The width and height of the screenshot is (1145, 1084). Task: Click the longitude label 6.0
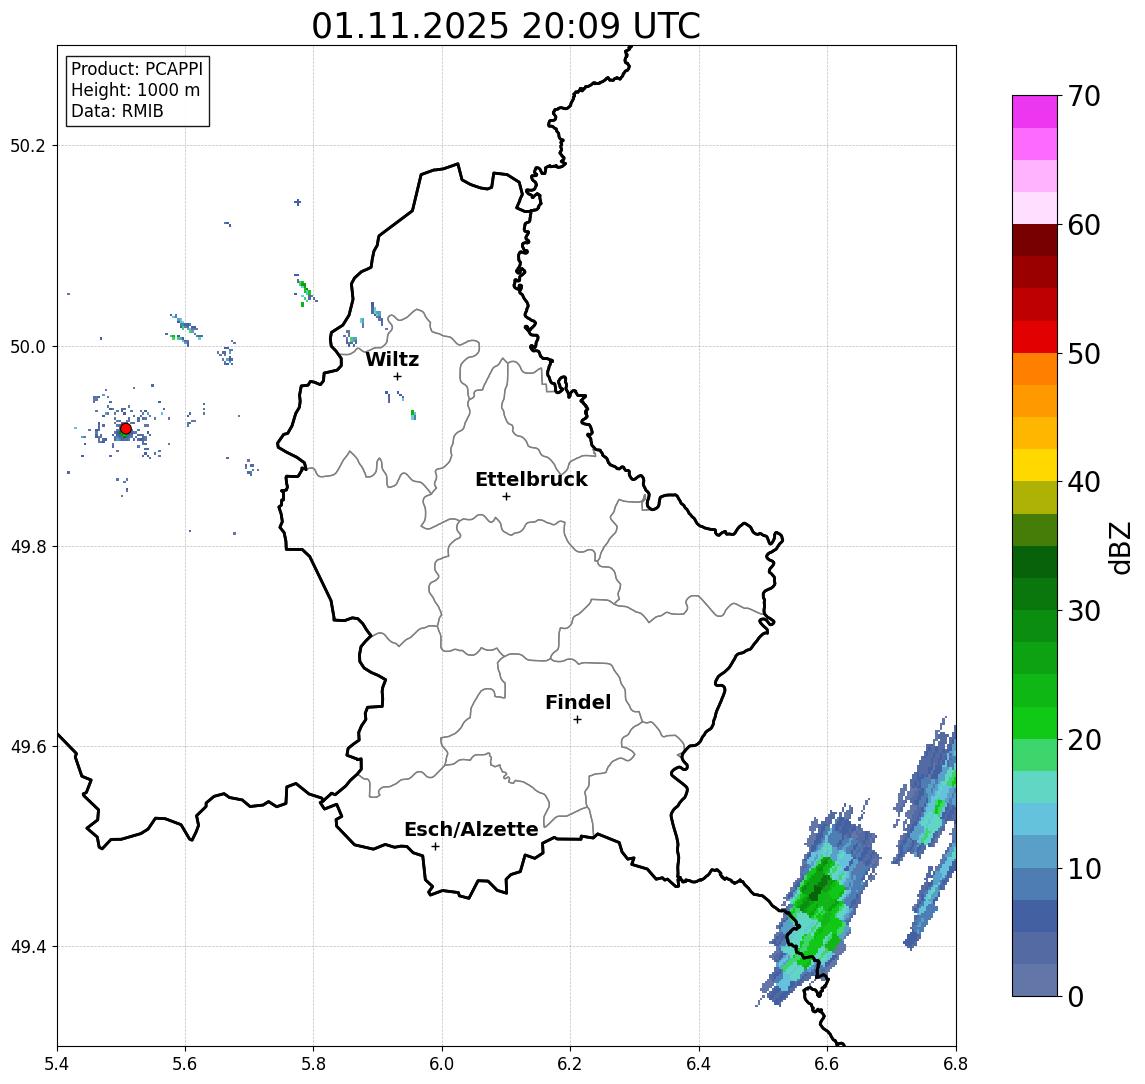point(443,1064)
